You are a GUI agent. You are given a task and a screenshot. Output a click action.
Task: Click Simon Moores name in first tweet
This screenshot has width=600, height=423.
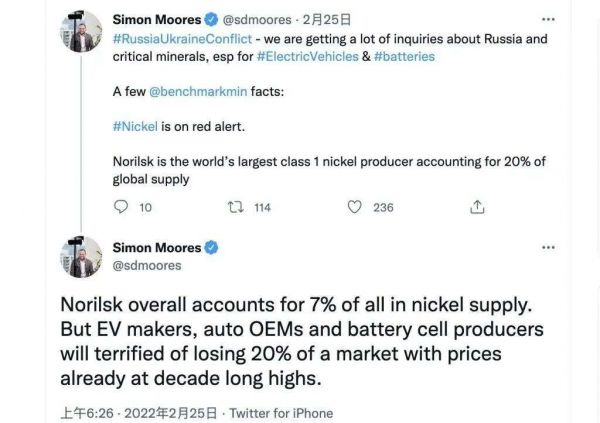[x=157, y=19]
